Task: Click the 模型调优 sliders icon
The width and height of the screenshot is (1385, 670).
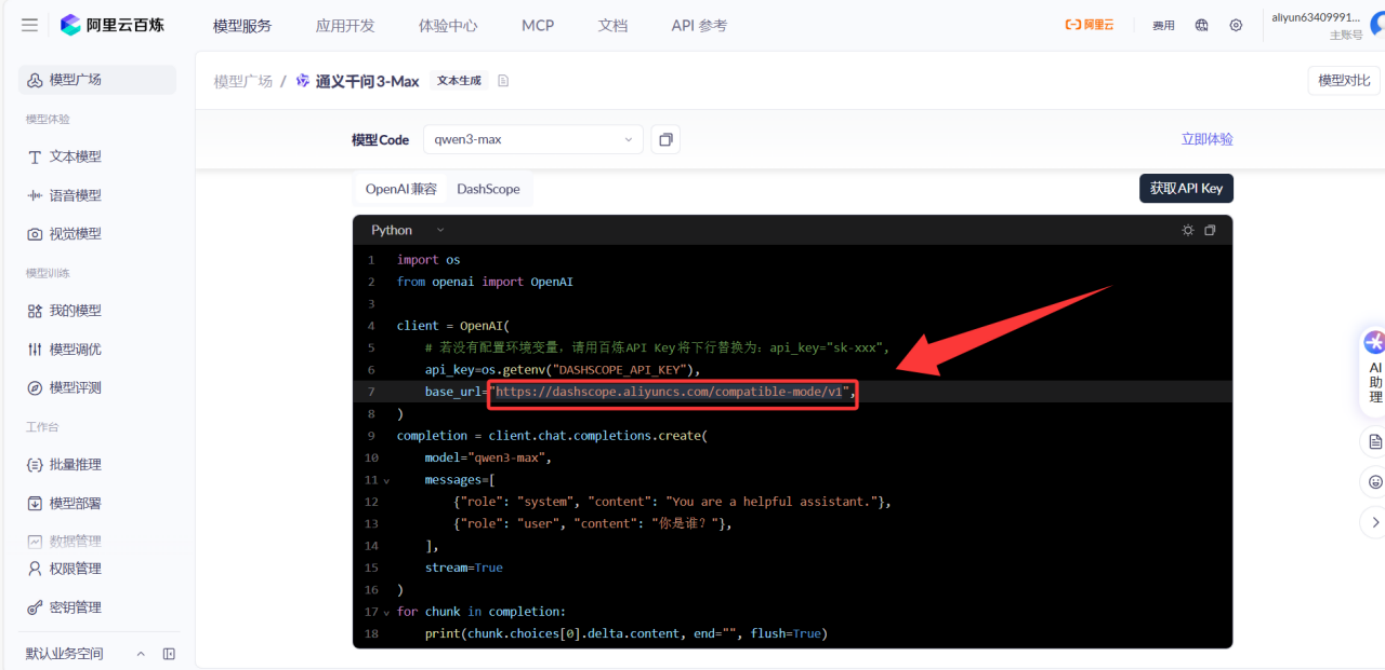Action: (x=35, y=350)
